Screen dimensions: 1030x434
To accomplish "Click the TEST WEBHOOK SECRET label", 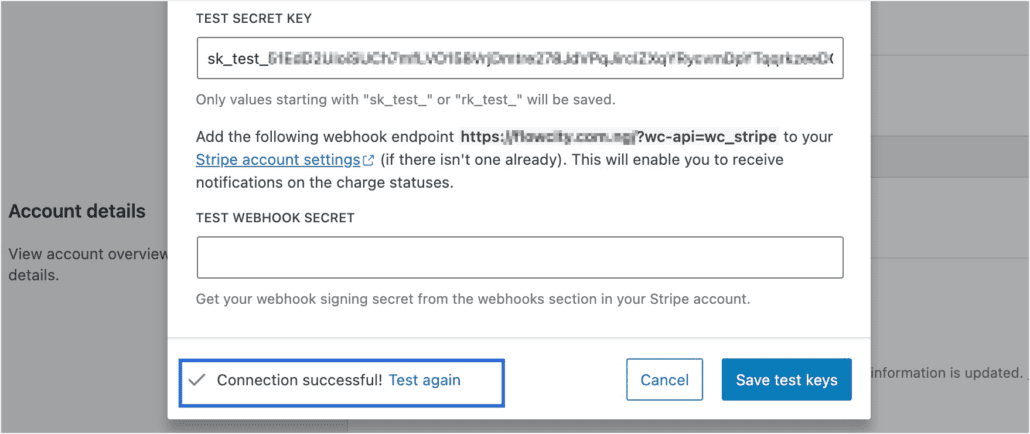I will click(275, 218).
